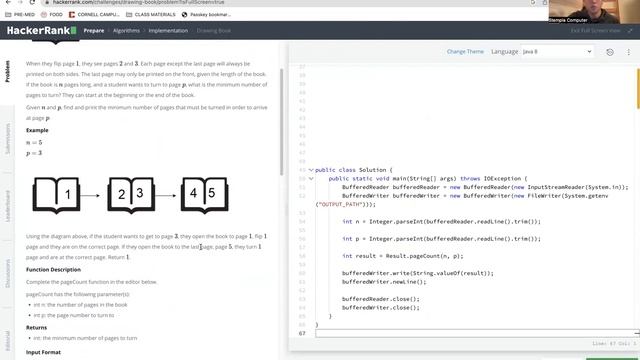
Task: Click the reset code history icon
Action: tap(610, 52)
